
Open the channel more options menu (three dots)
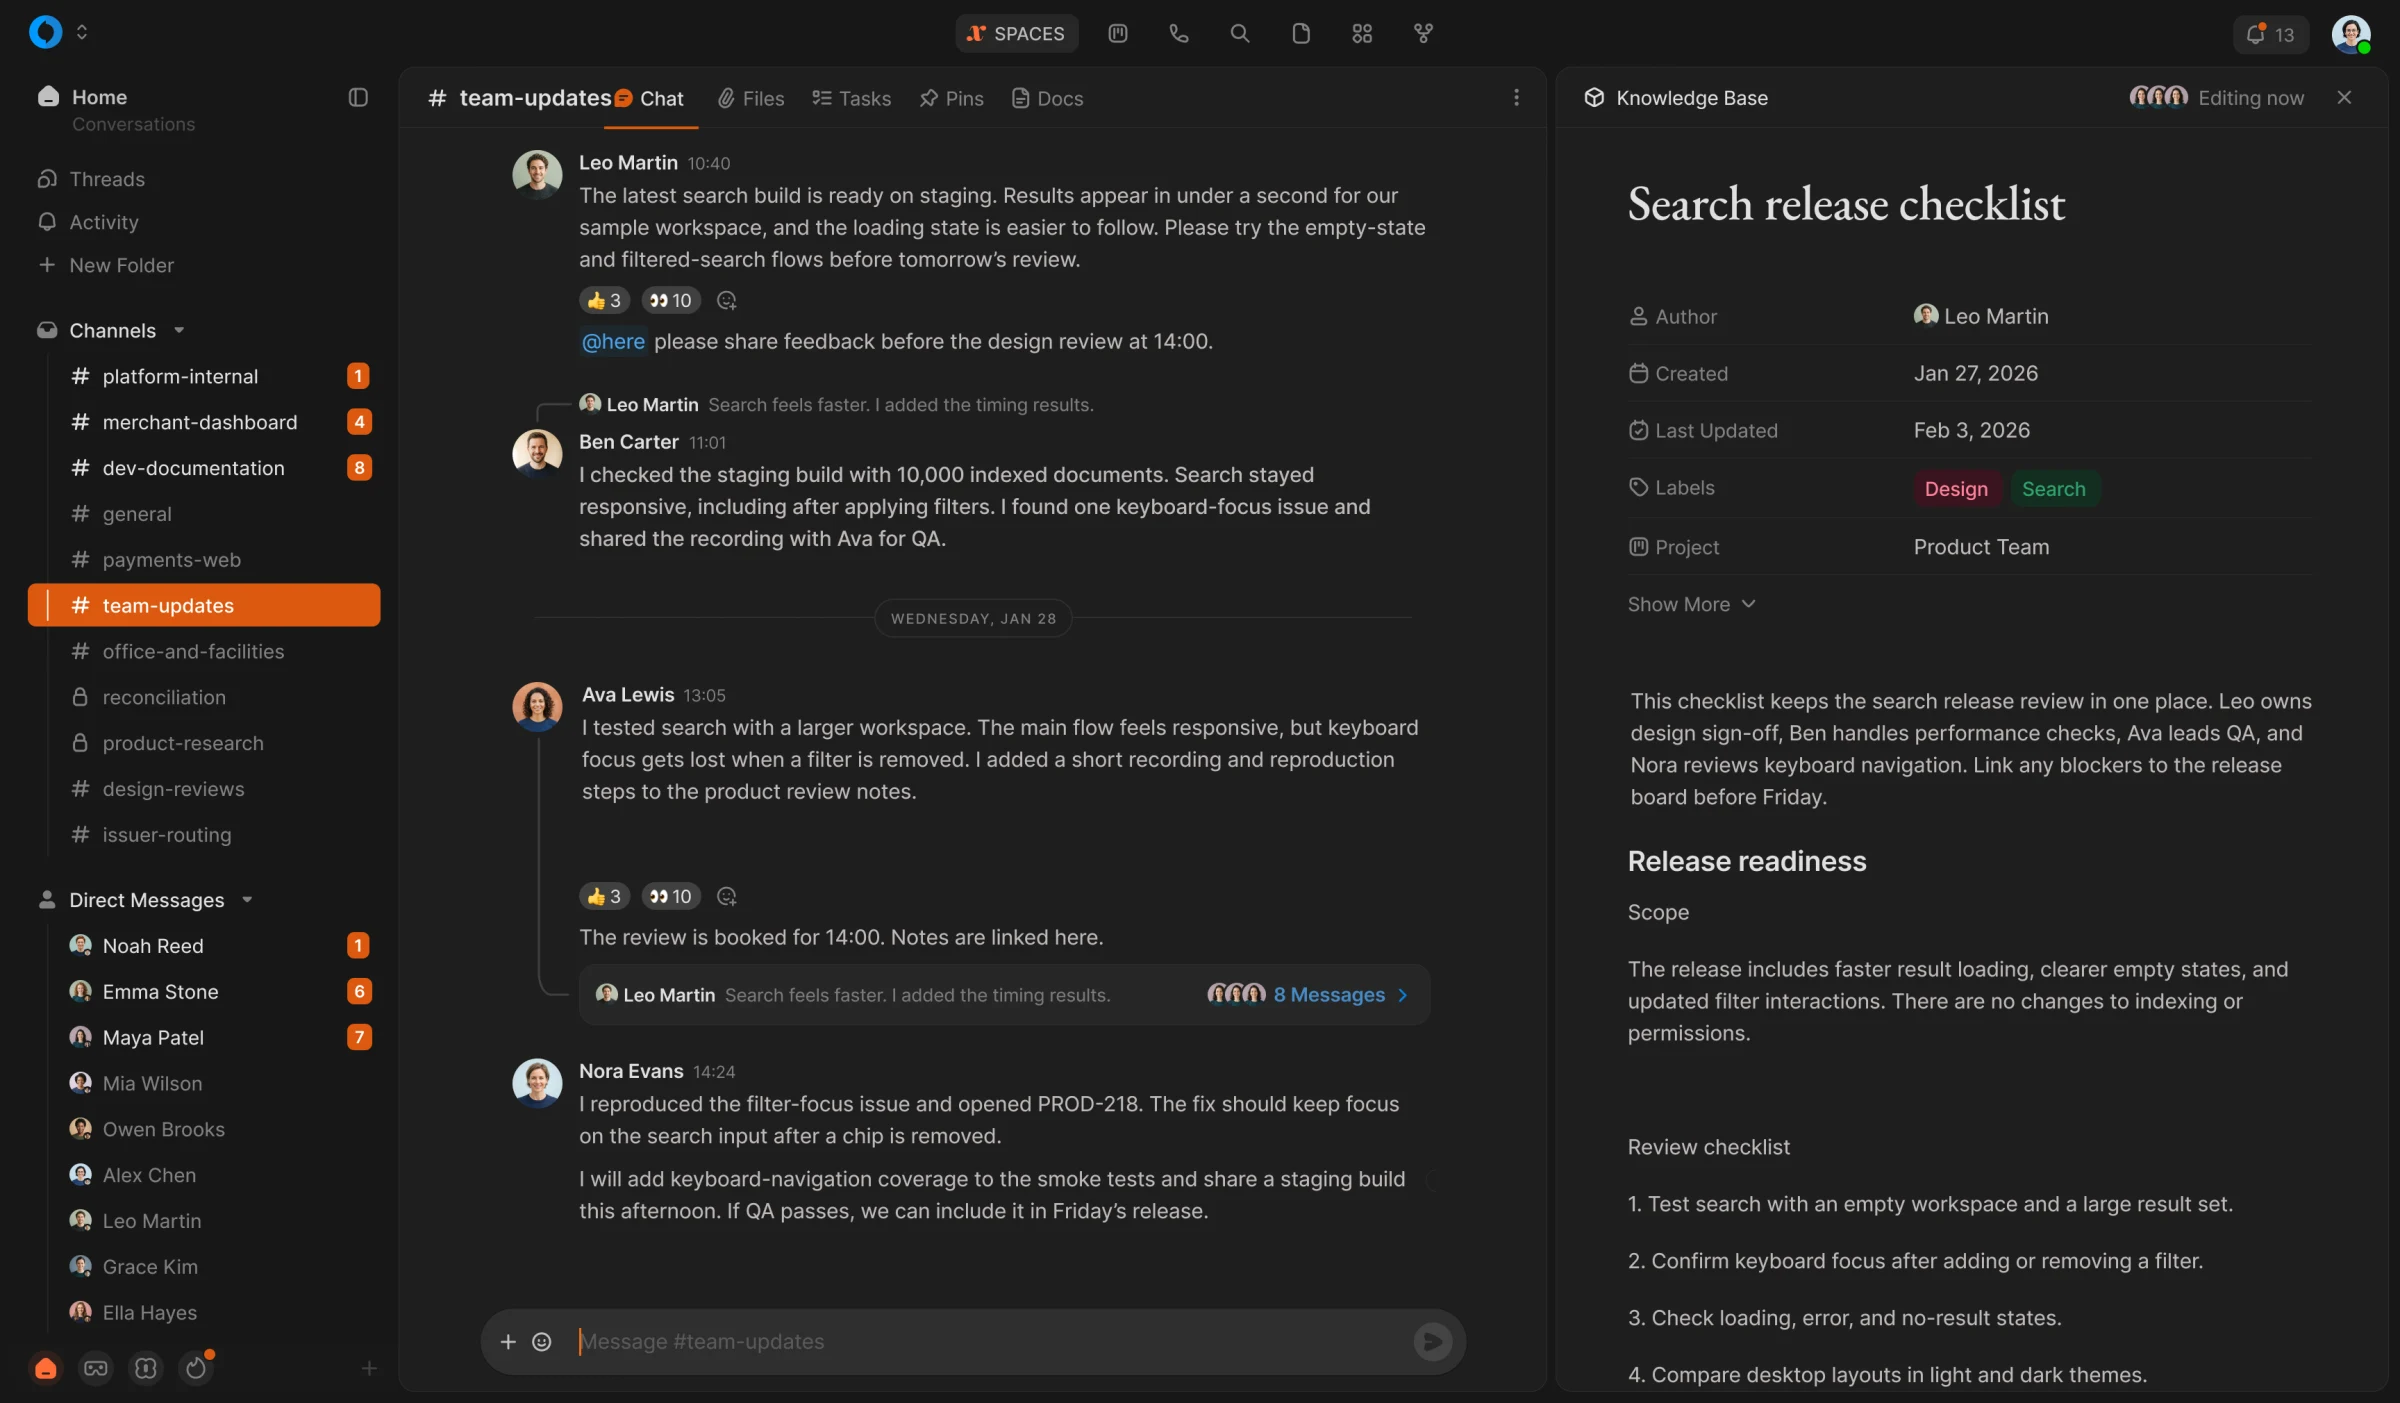pyautogui.click(x=1516, y=97)
